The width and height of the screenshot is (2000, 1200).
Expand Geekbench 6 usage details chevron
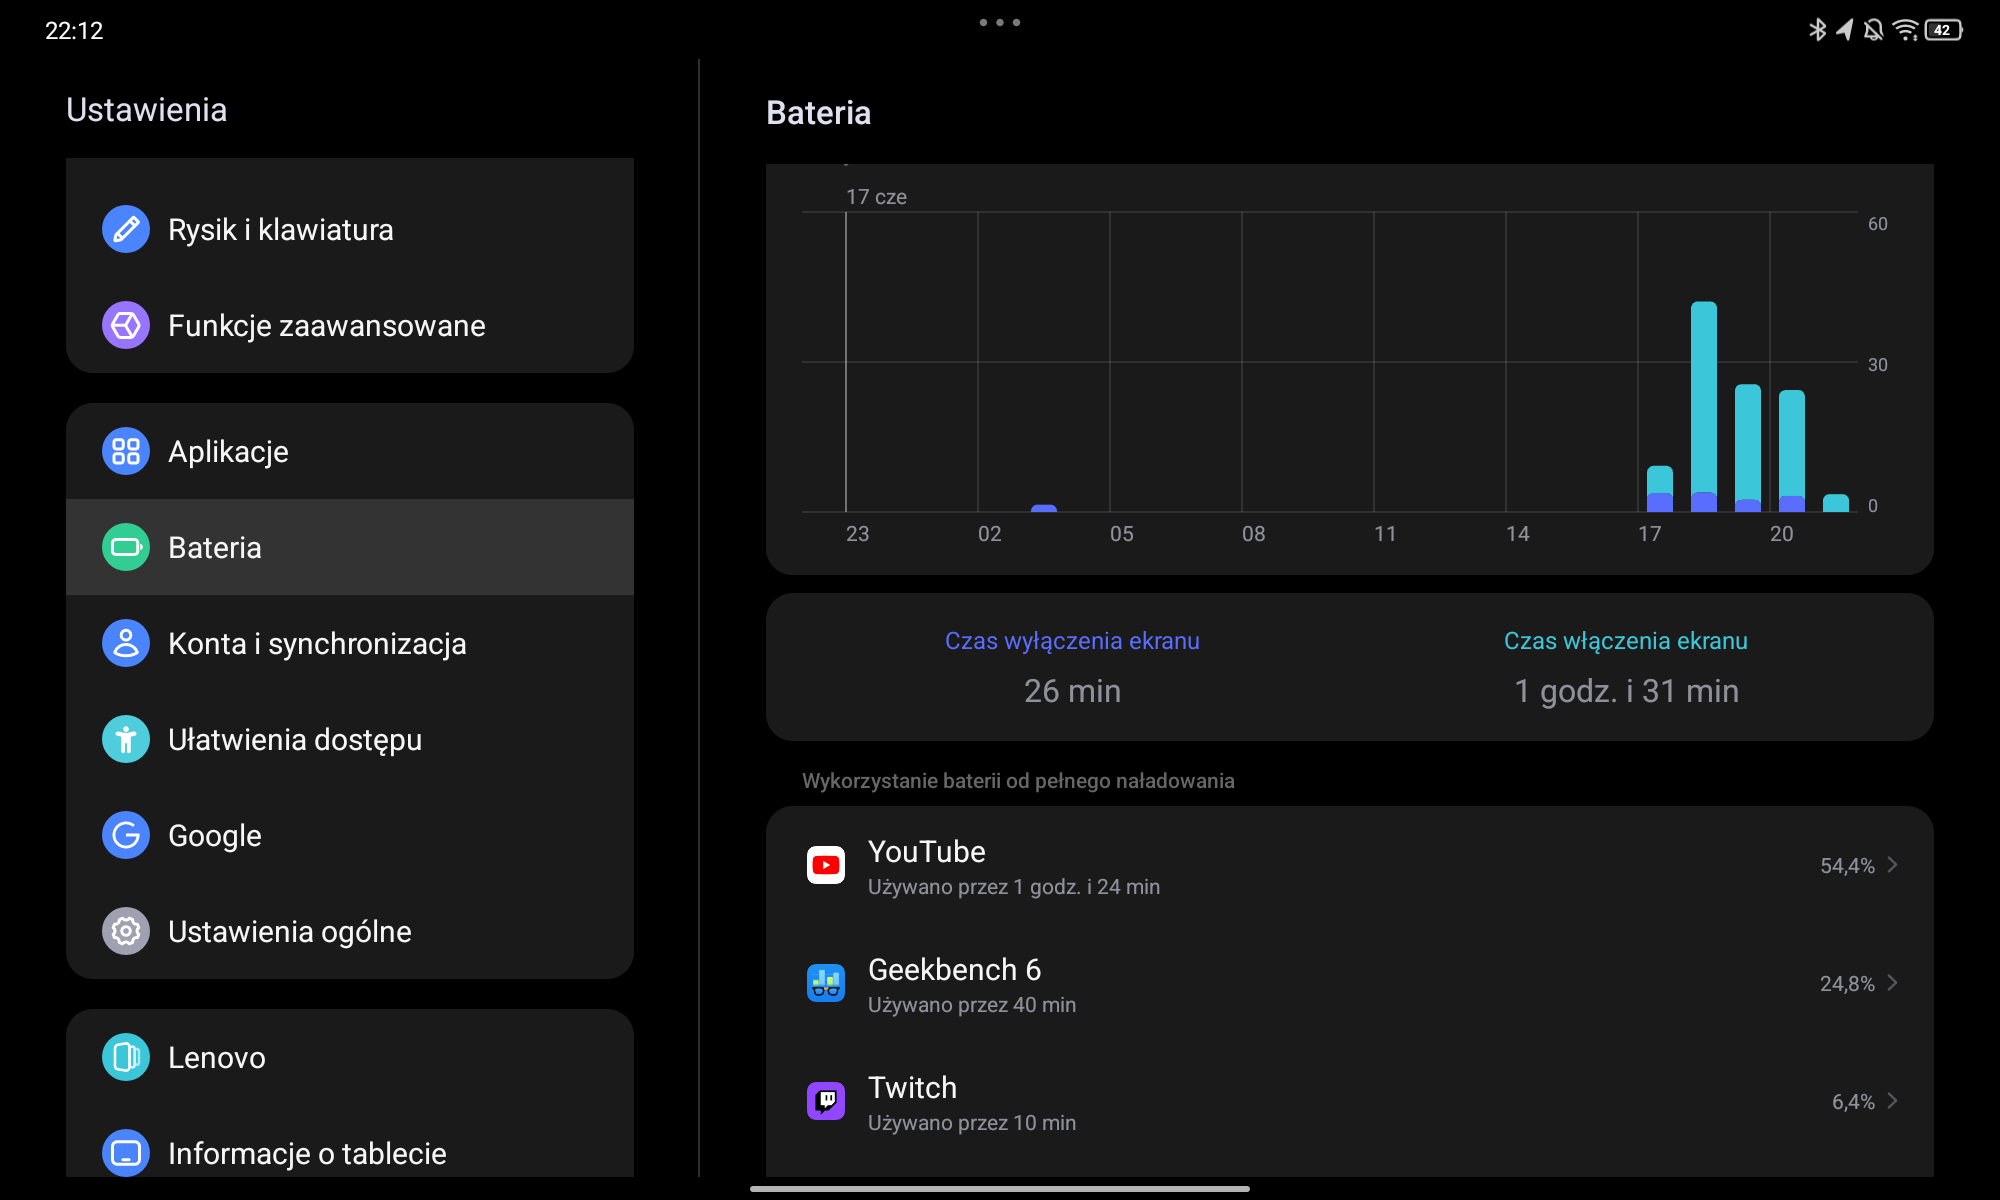(x=1892, y=983)
